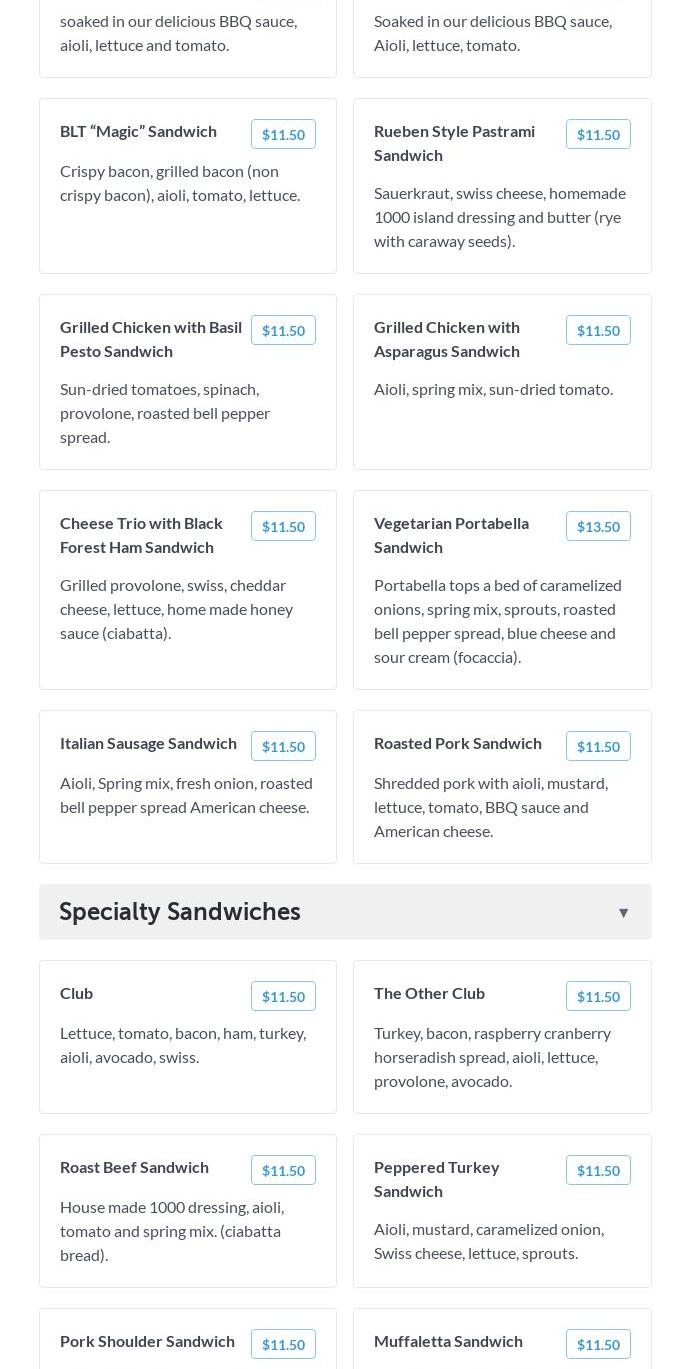Click the Specialty Sandwiches header
Image resolution: width=690 pixels, height=1369 pixels.
coord(180,912)
